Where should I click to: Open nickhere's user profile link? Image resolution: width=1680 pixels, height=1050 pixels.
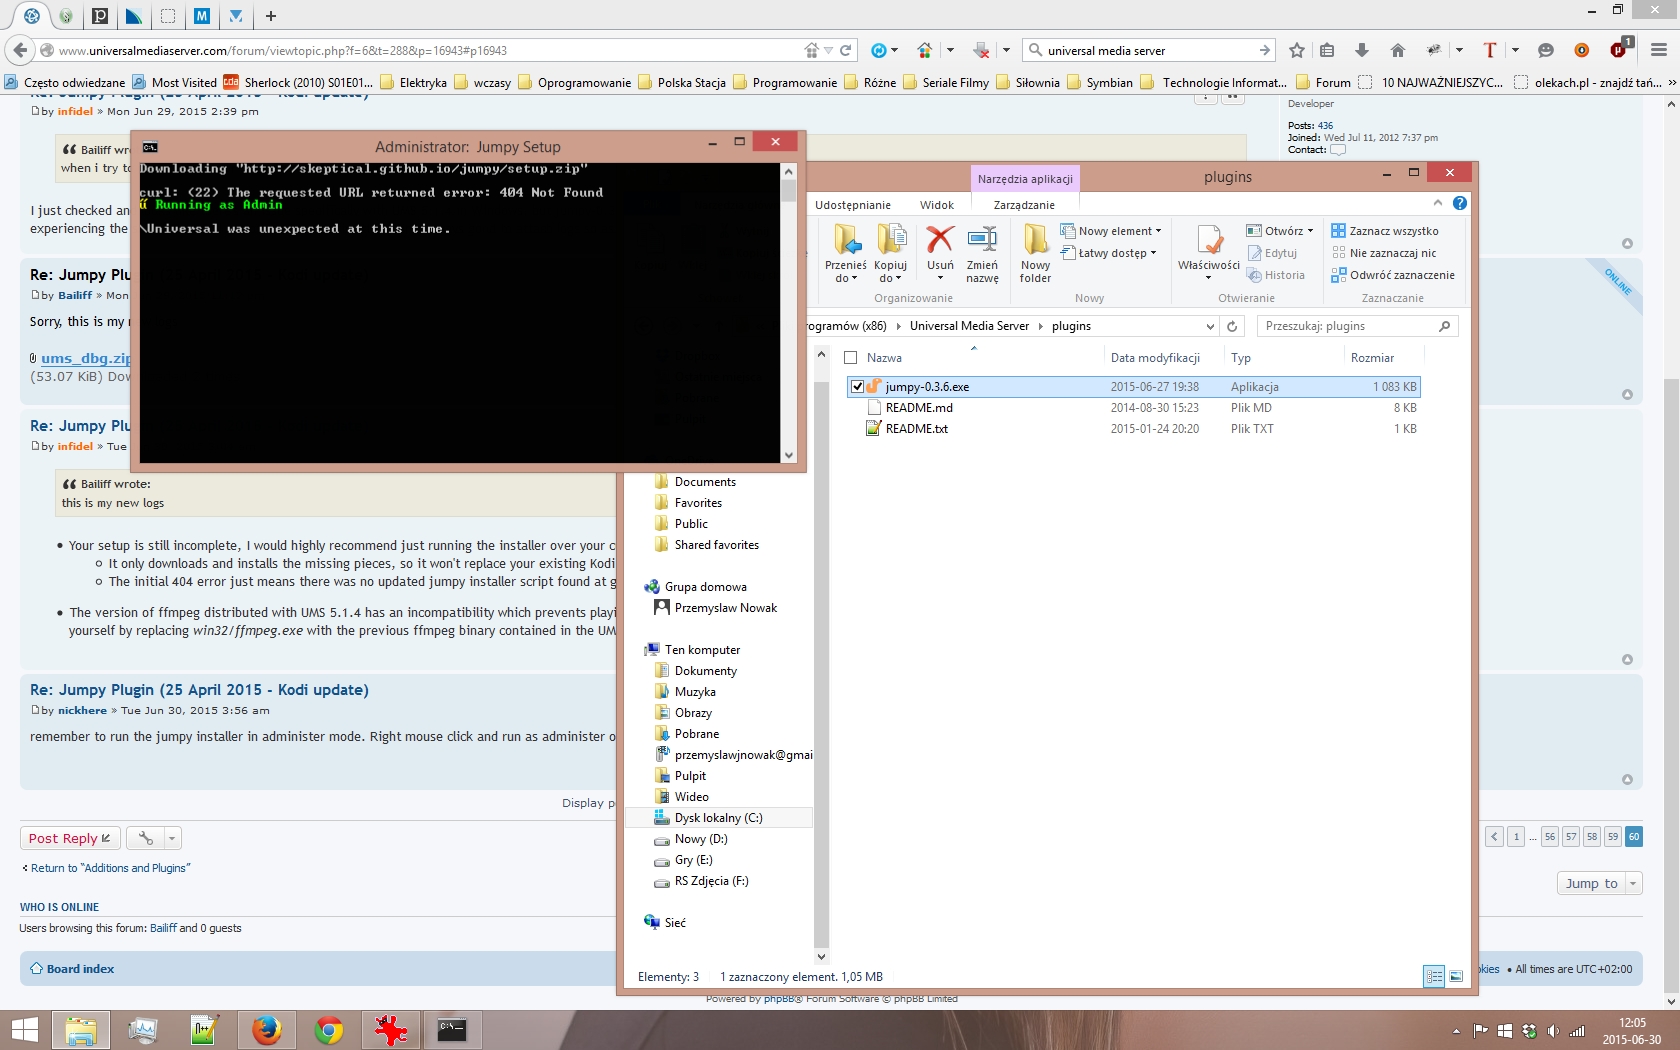[x=82, y=711]
